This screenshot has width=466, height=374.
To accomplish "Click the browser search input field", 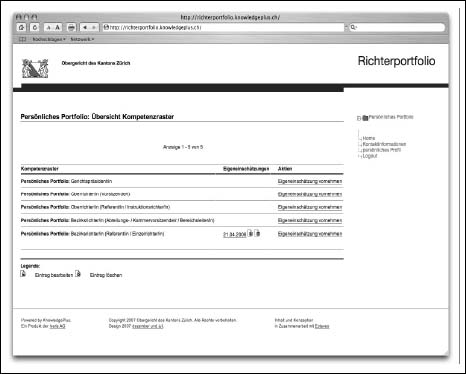I will pyautogui.click(x=397, y=27).
